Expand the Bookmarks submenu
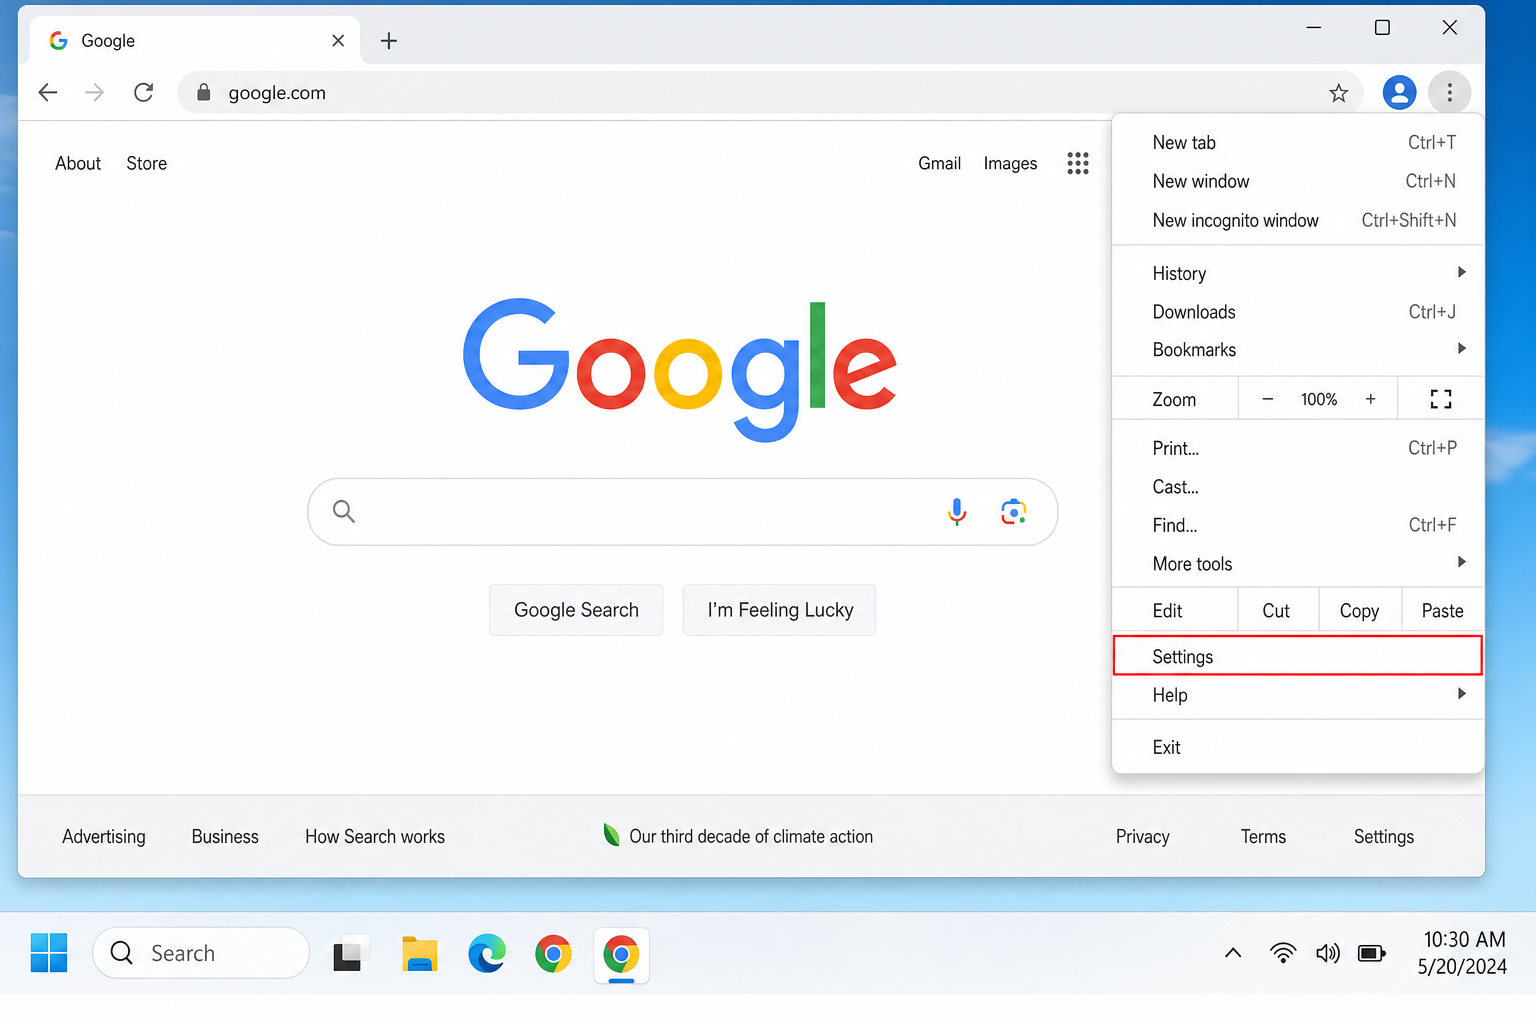Image resolution: width=1536 pixels, height=1024 pixels. pyautogui.click(x=1298, y=350)
